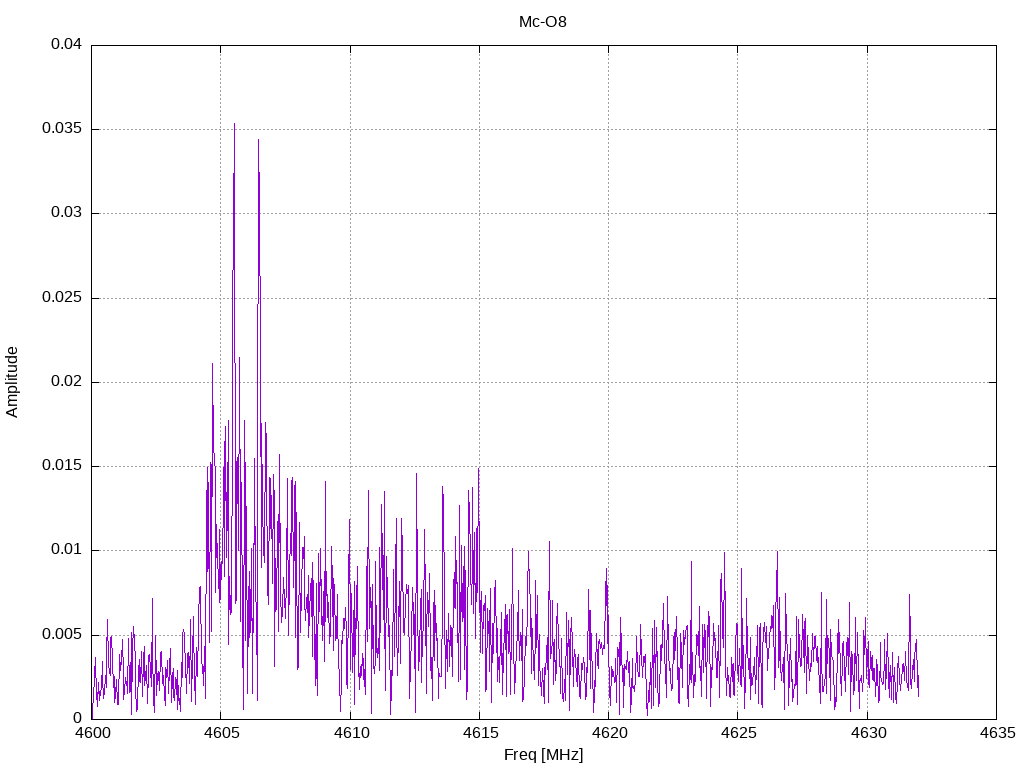Viewport: 1024px width, 768px height.
Task: Pick the 4615 x-axis tick label
Action: tap(479, 733)
